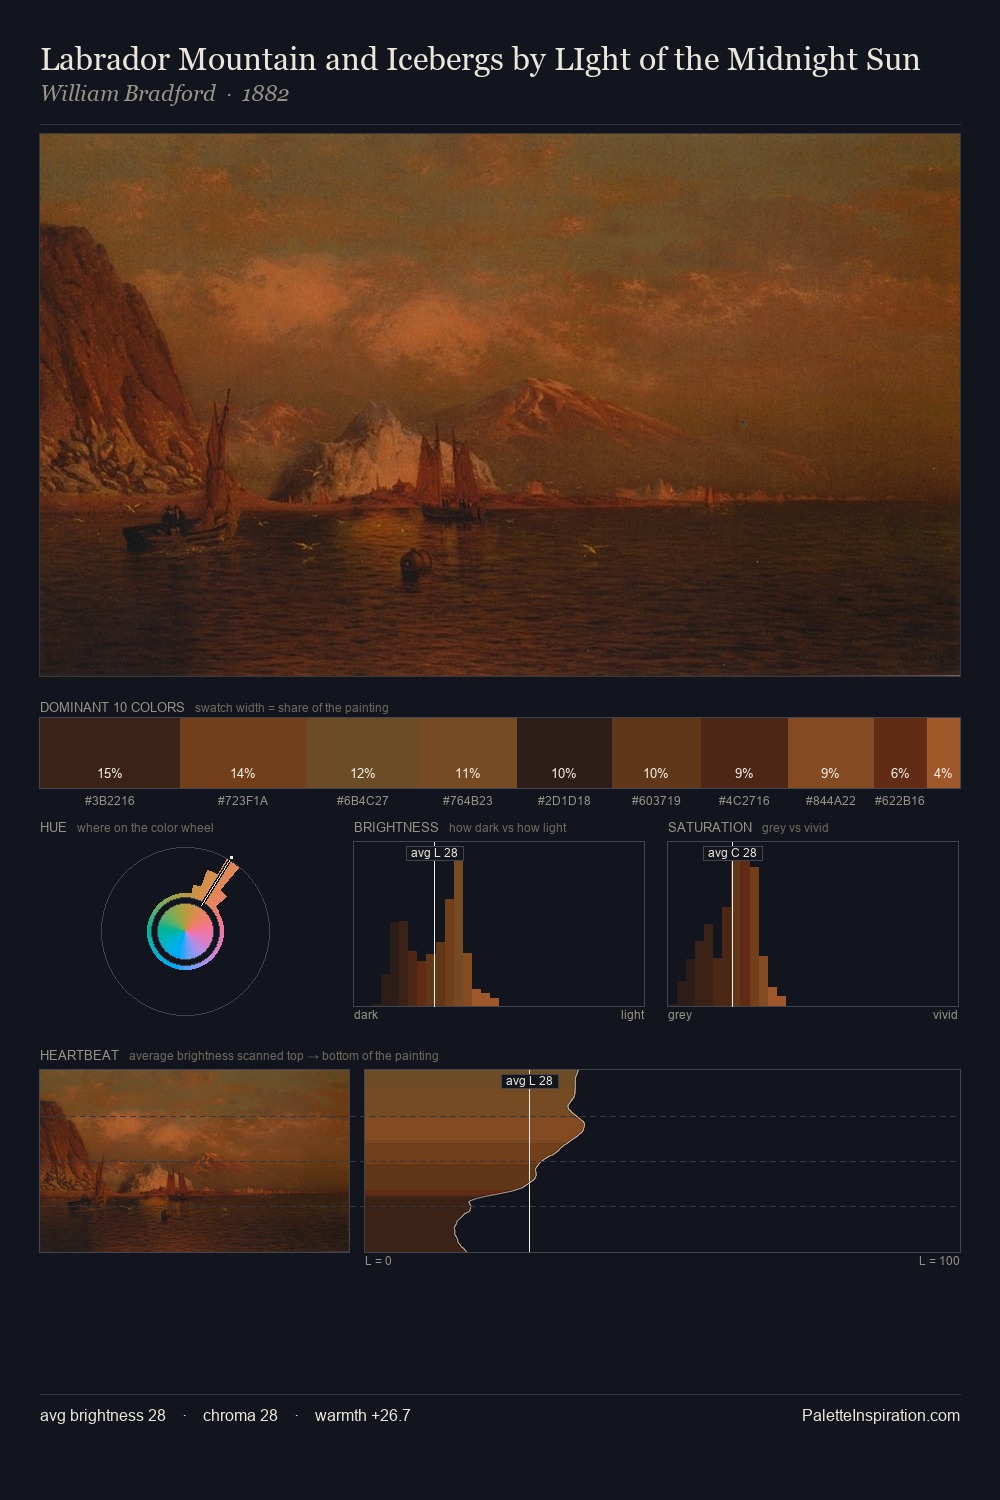Click the footer stat warmth +26.7
The image size is (1000, 1500).
[363, 1415]
